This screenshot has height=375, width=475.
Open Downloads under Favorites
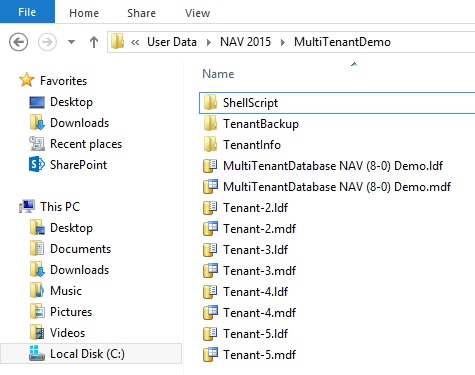(x=79, y=123)
